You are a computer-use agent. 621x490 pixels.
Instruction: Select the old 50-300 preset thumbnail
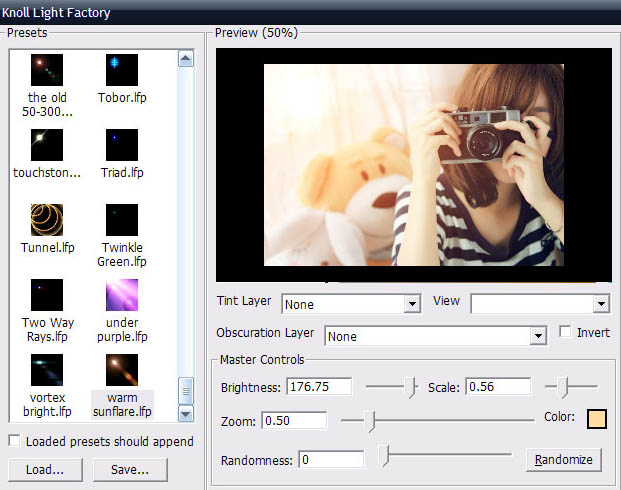point(47,70)
